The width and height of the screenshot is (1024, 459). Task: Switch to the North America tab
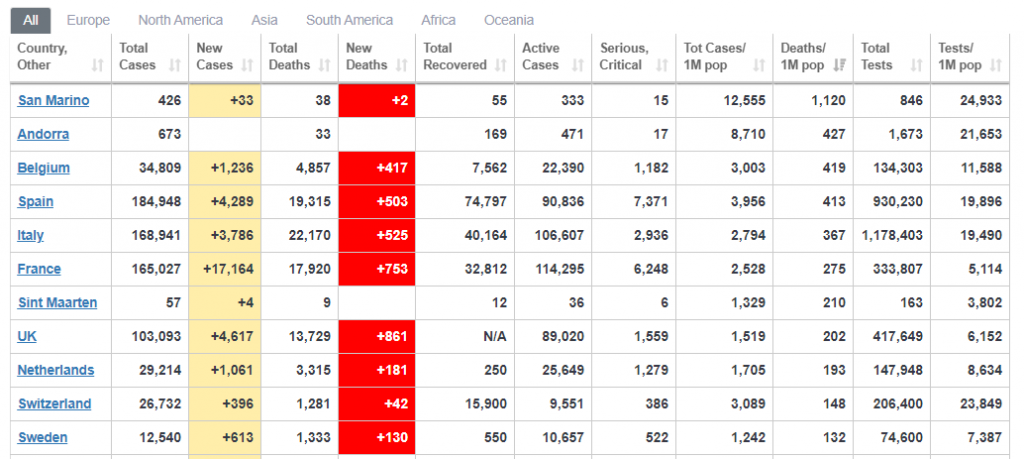[x=180, y=21]
